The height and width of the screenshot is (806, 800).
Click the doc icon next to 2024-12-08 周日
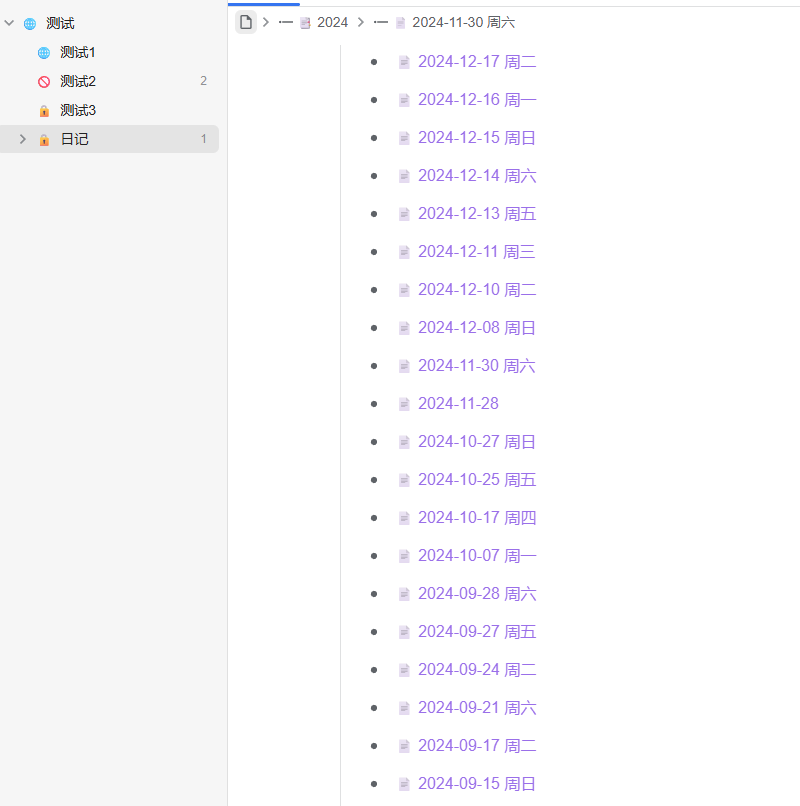[404, 328]
